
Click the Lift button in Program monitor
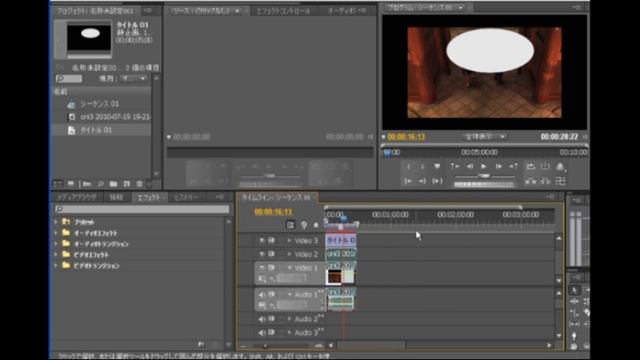531,181
